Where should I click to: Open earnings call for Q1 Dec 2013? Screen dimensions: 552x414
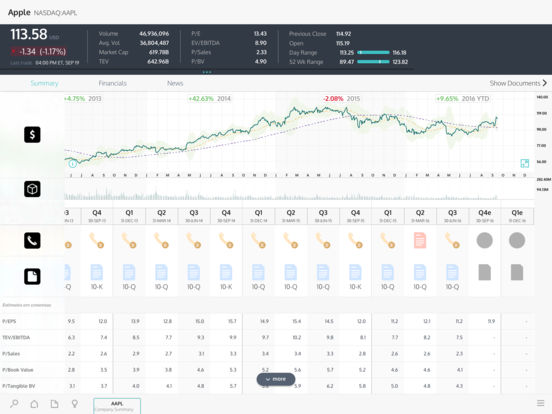point(129,241)
